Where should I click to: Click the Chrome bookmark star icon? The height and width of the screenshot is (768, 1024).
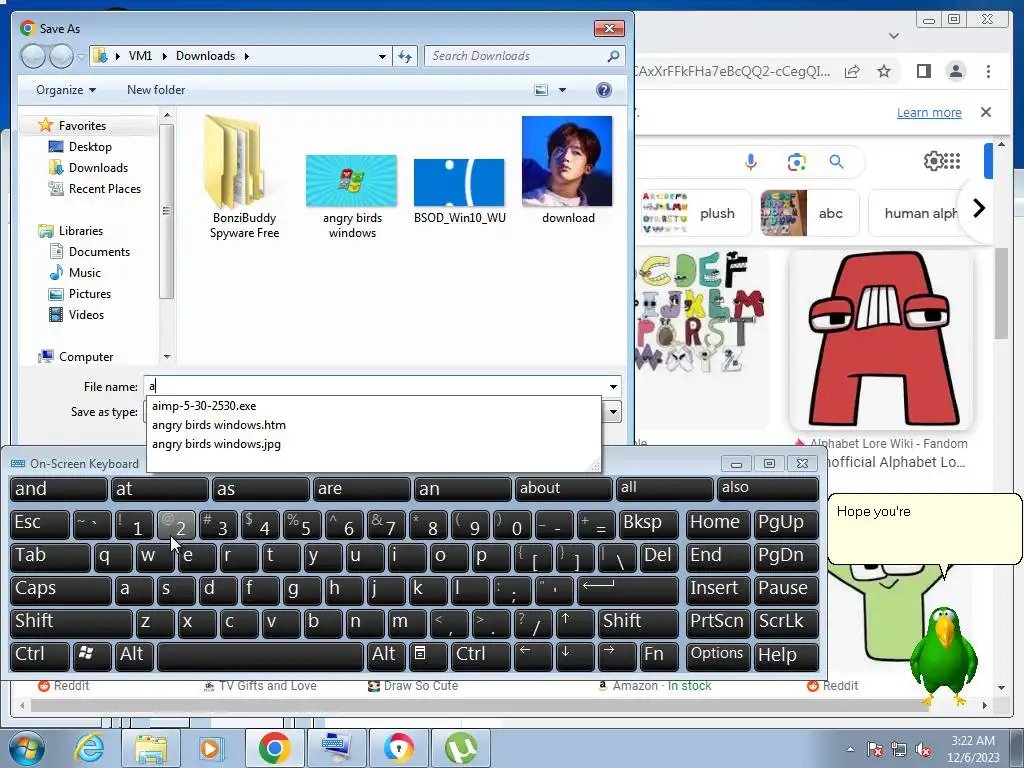click(x=884, y=71)
